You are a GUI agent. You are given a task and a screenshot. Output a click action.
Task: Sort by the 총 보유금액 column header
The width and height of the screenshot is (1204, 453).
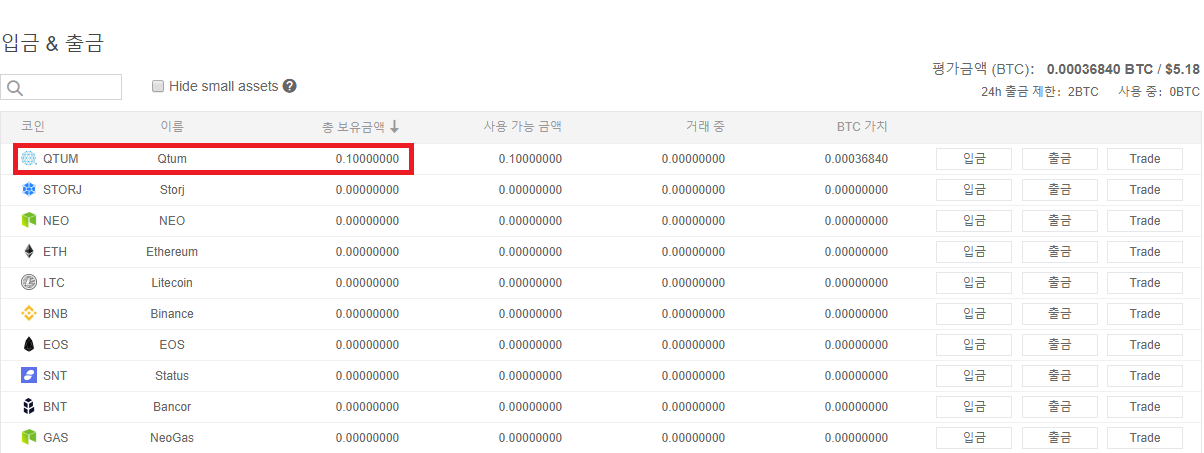coord(354,127)
